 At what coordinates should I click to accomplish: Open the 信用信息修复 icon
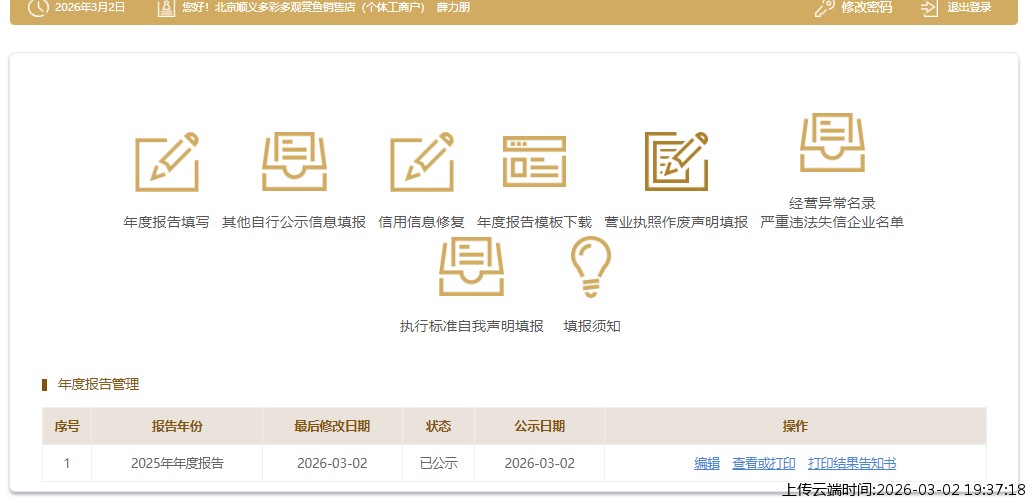[421, 162]
